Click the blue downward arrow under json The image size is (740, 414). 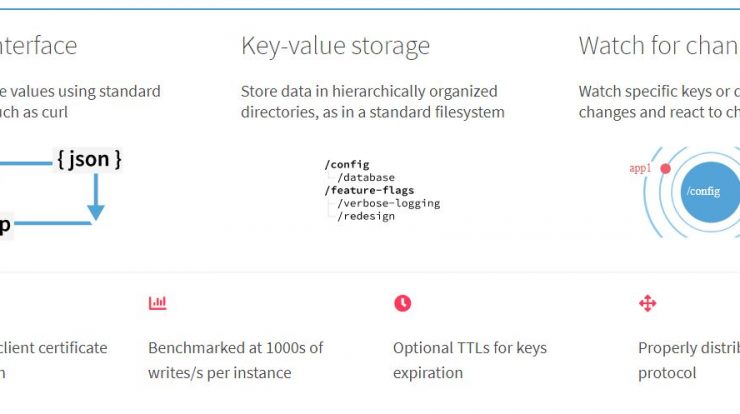[x=96, y=197]
